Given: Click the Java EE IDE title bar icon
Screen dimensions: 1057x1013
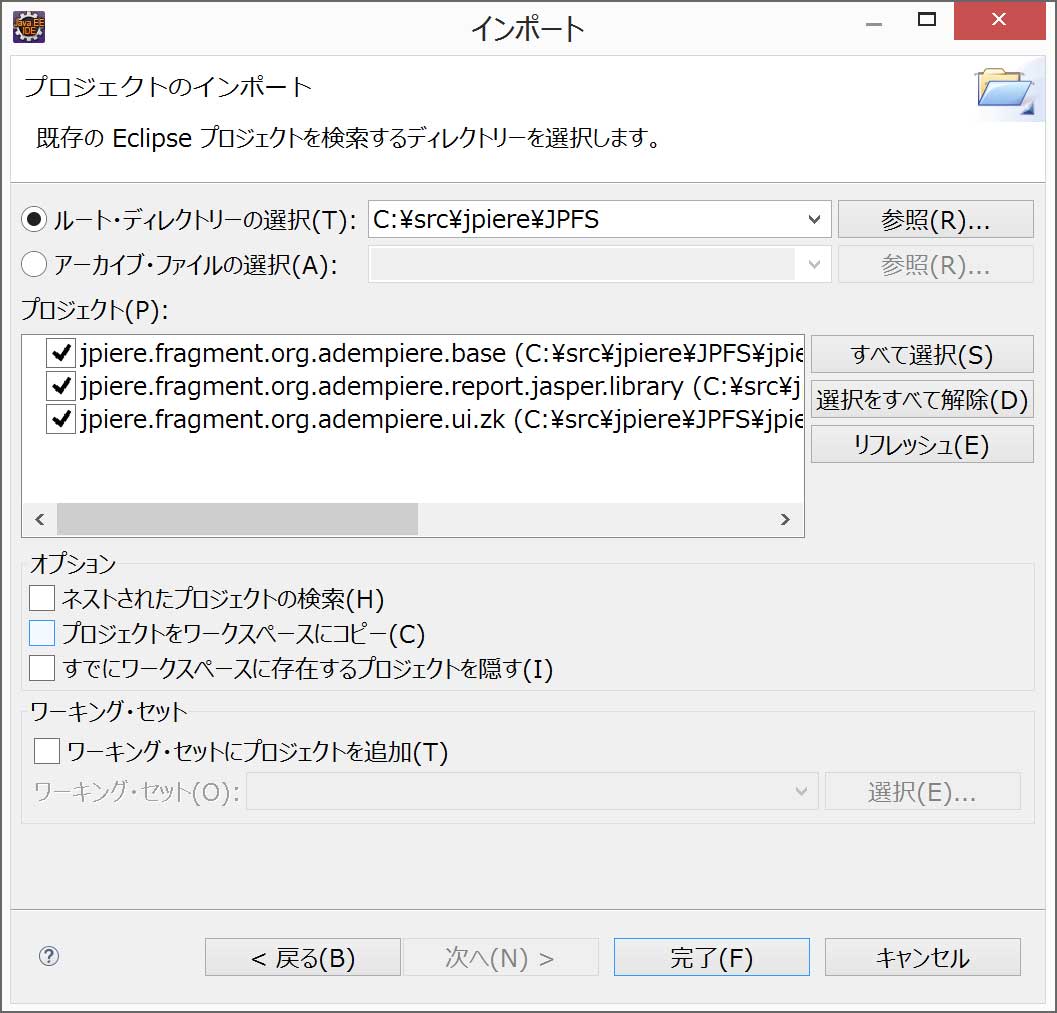Looking at the screenshot, I should pos(29,26).
